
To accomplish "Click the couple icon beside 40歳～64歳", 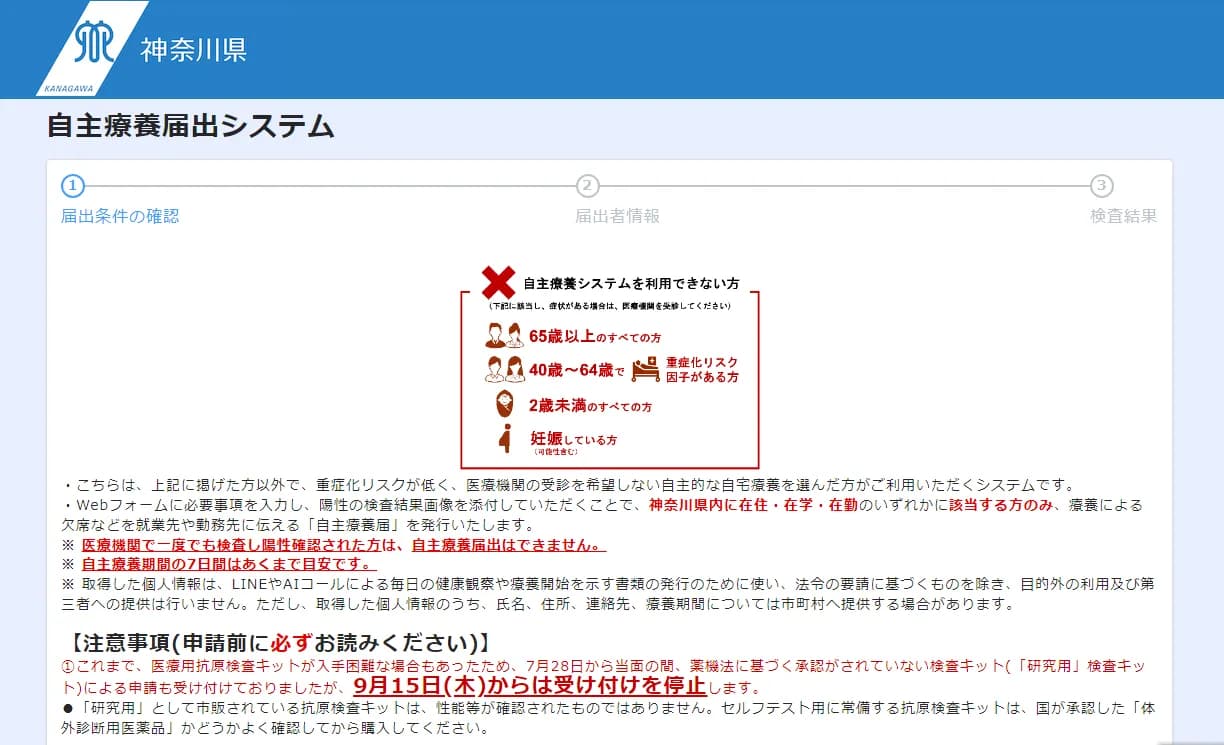I will click(x=505, y=370).
